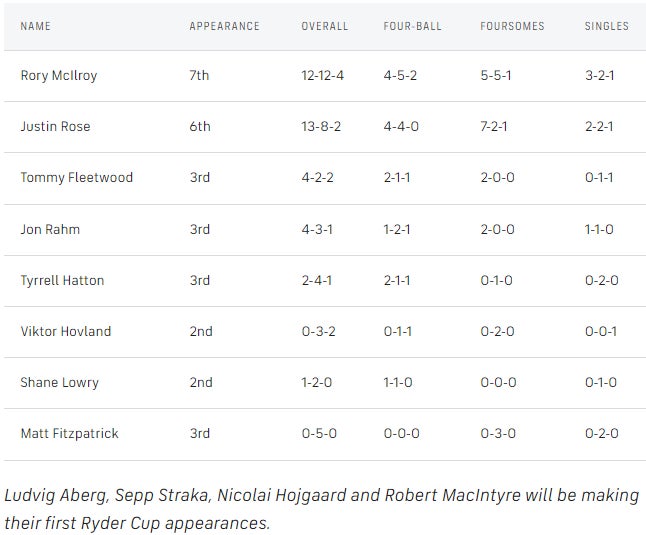Click the SINGLES column header
This screenshot has height=535, width=646.
607,26
